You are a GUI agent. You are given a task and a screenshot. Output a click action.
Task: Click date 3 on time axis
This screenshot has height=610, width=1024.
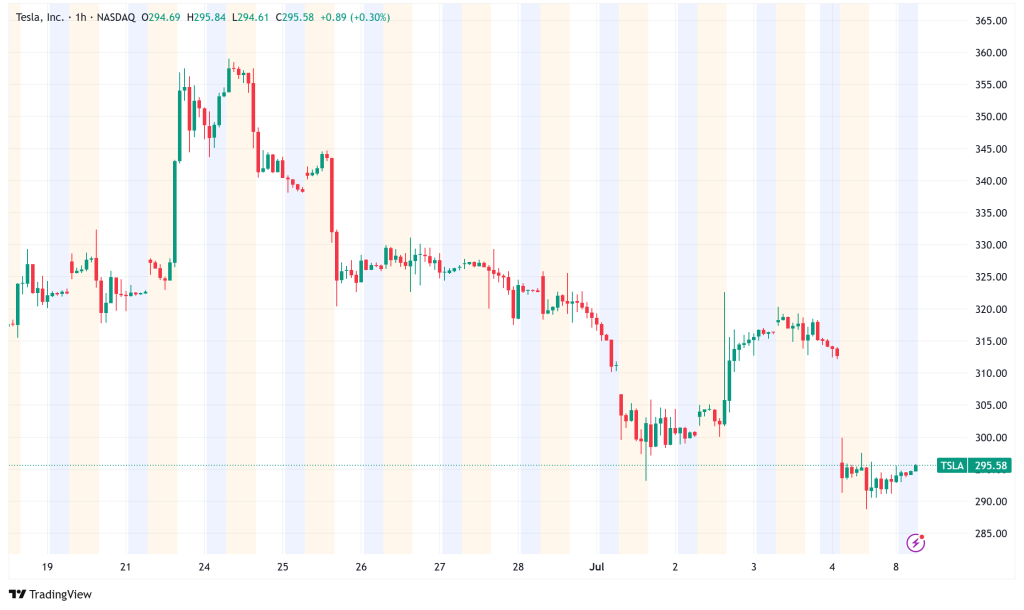754,567
